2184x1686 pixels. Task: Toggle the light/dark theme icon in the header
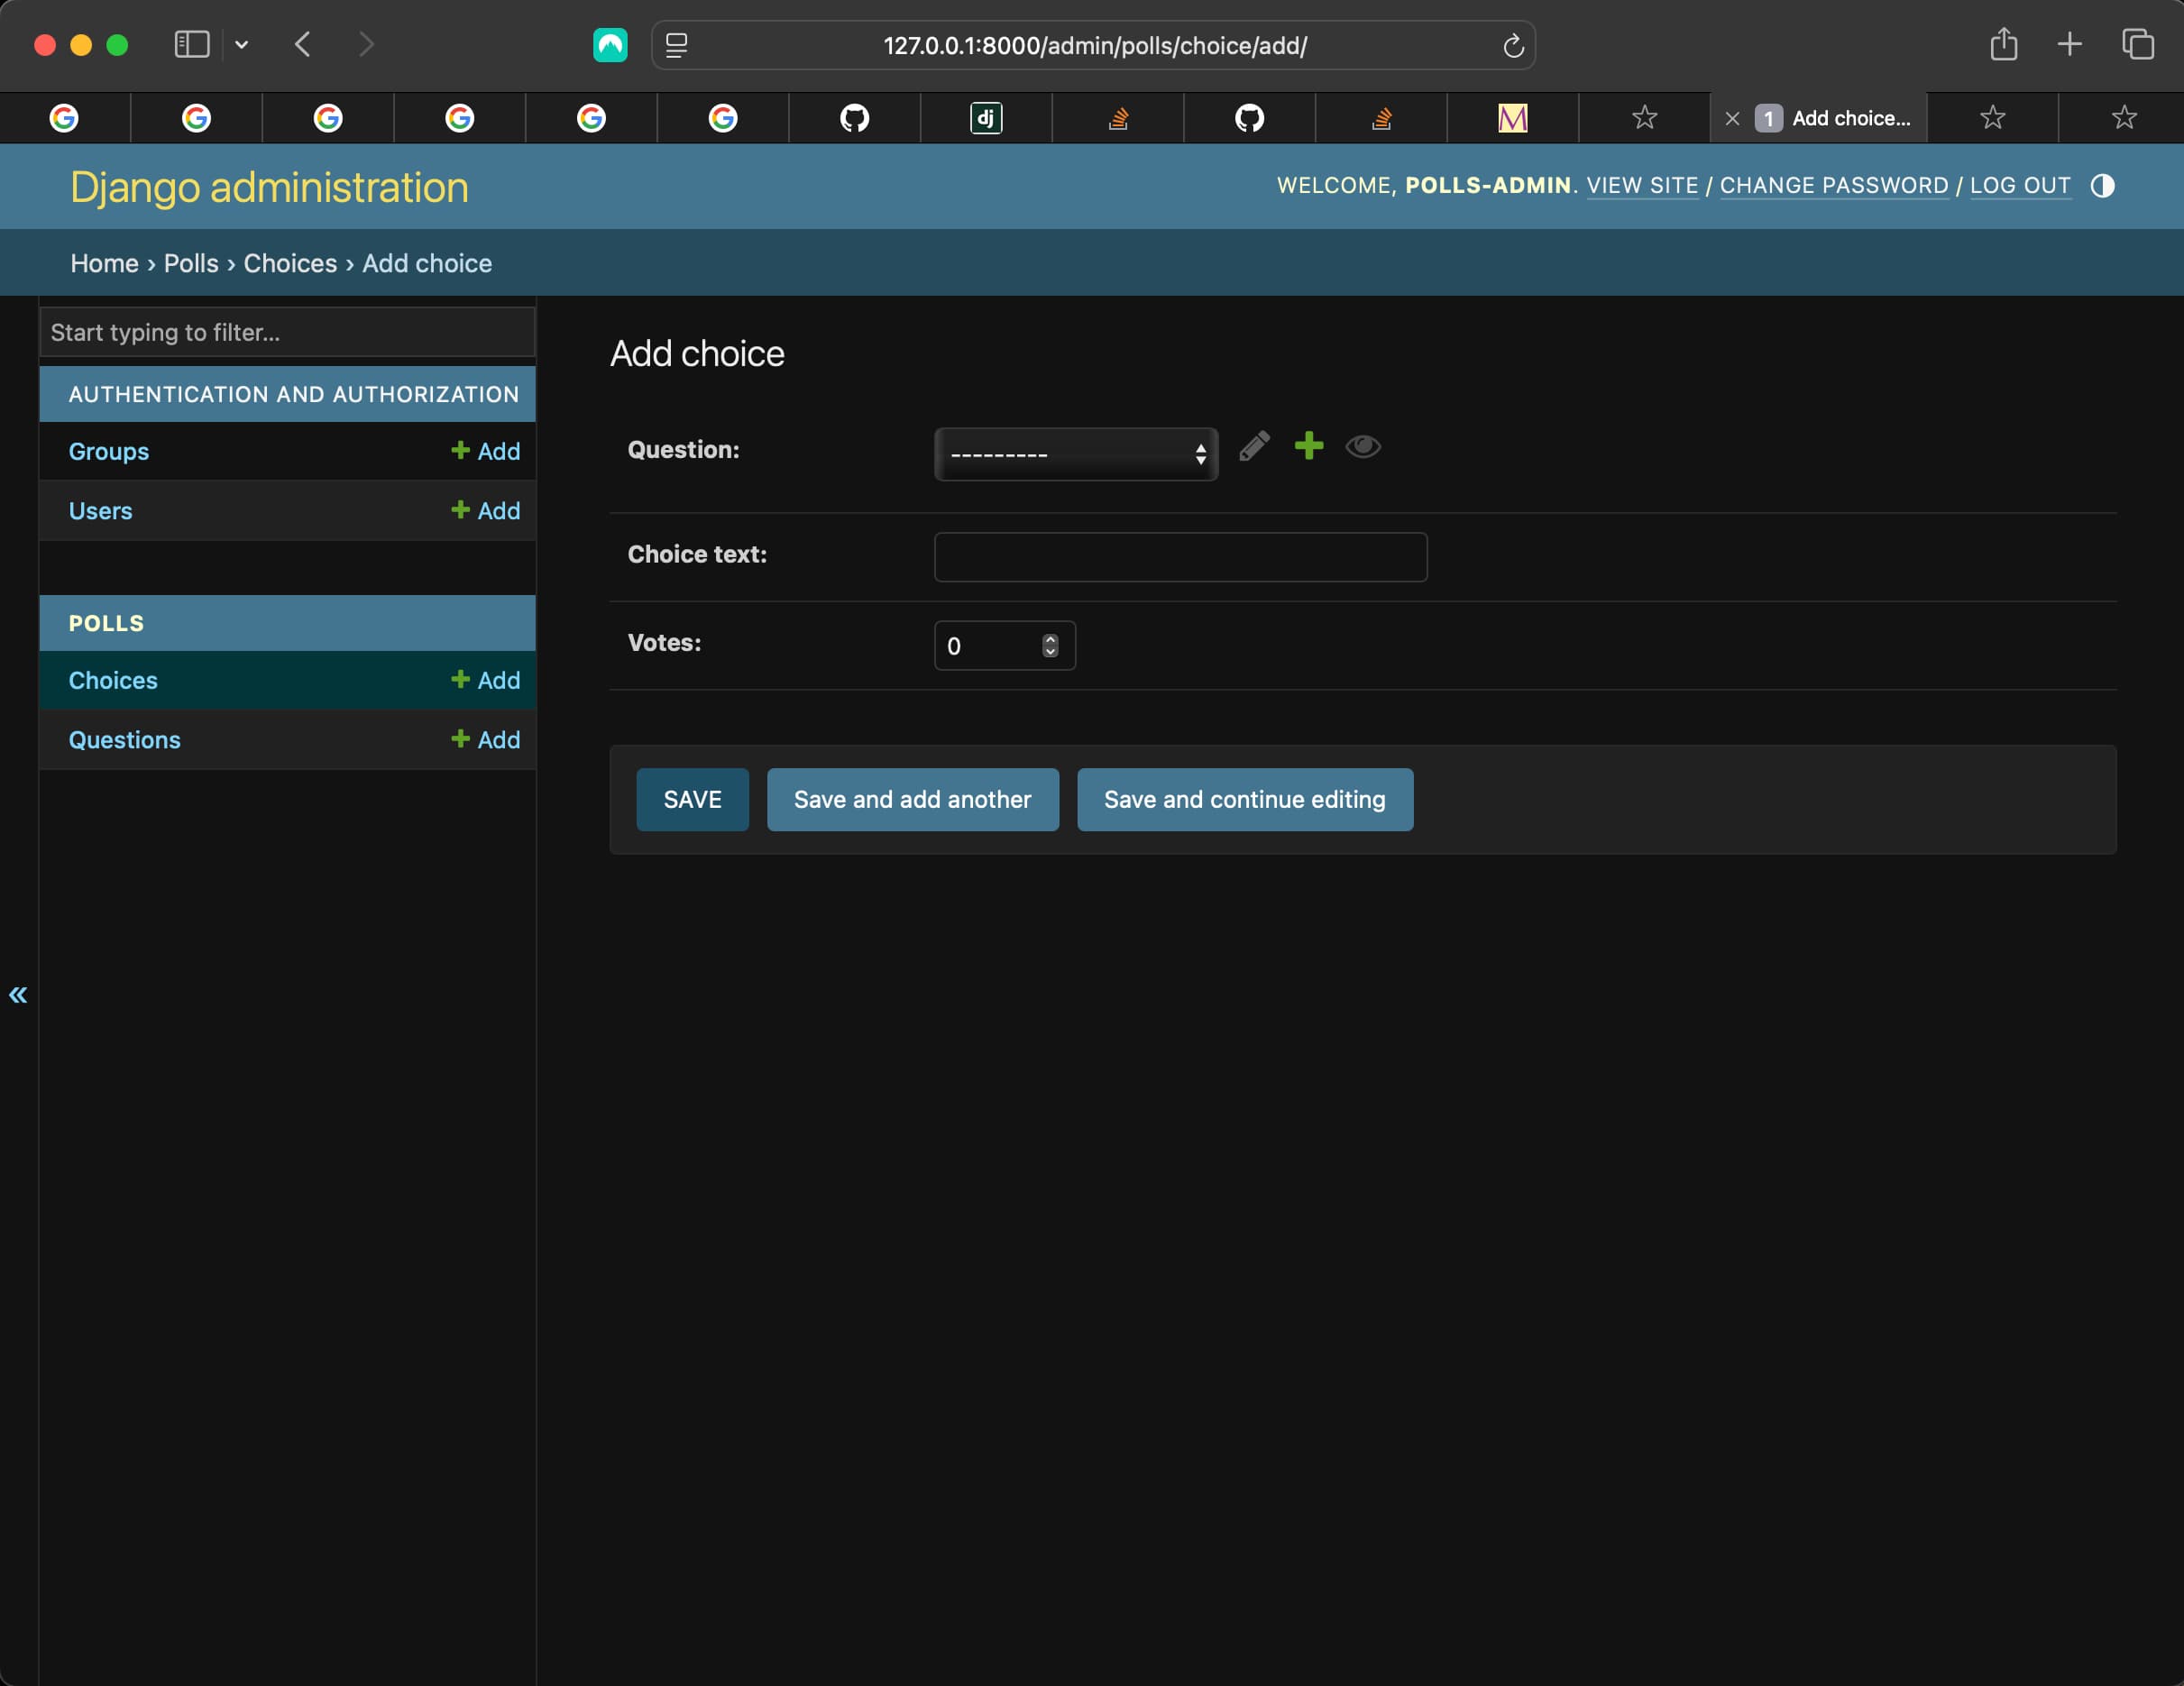[x=2102, y=186]
